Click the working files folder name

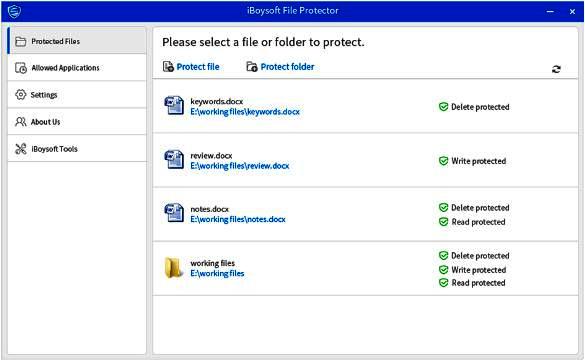tap(212, 263)
